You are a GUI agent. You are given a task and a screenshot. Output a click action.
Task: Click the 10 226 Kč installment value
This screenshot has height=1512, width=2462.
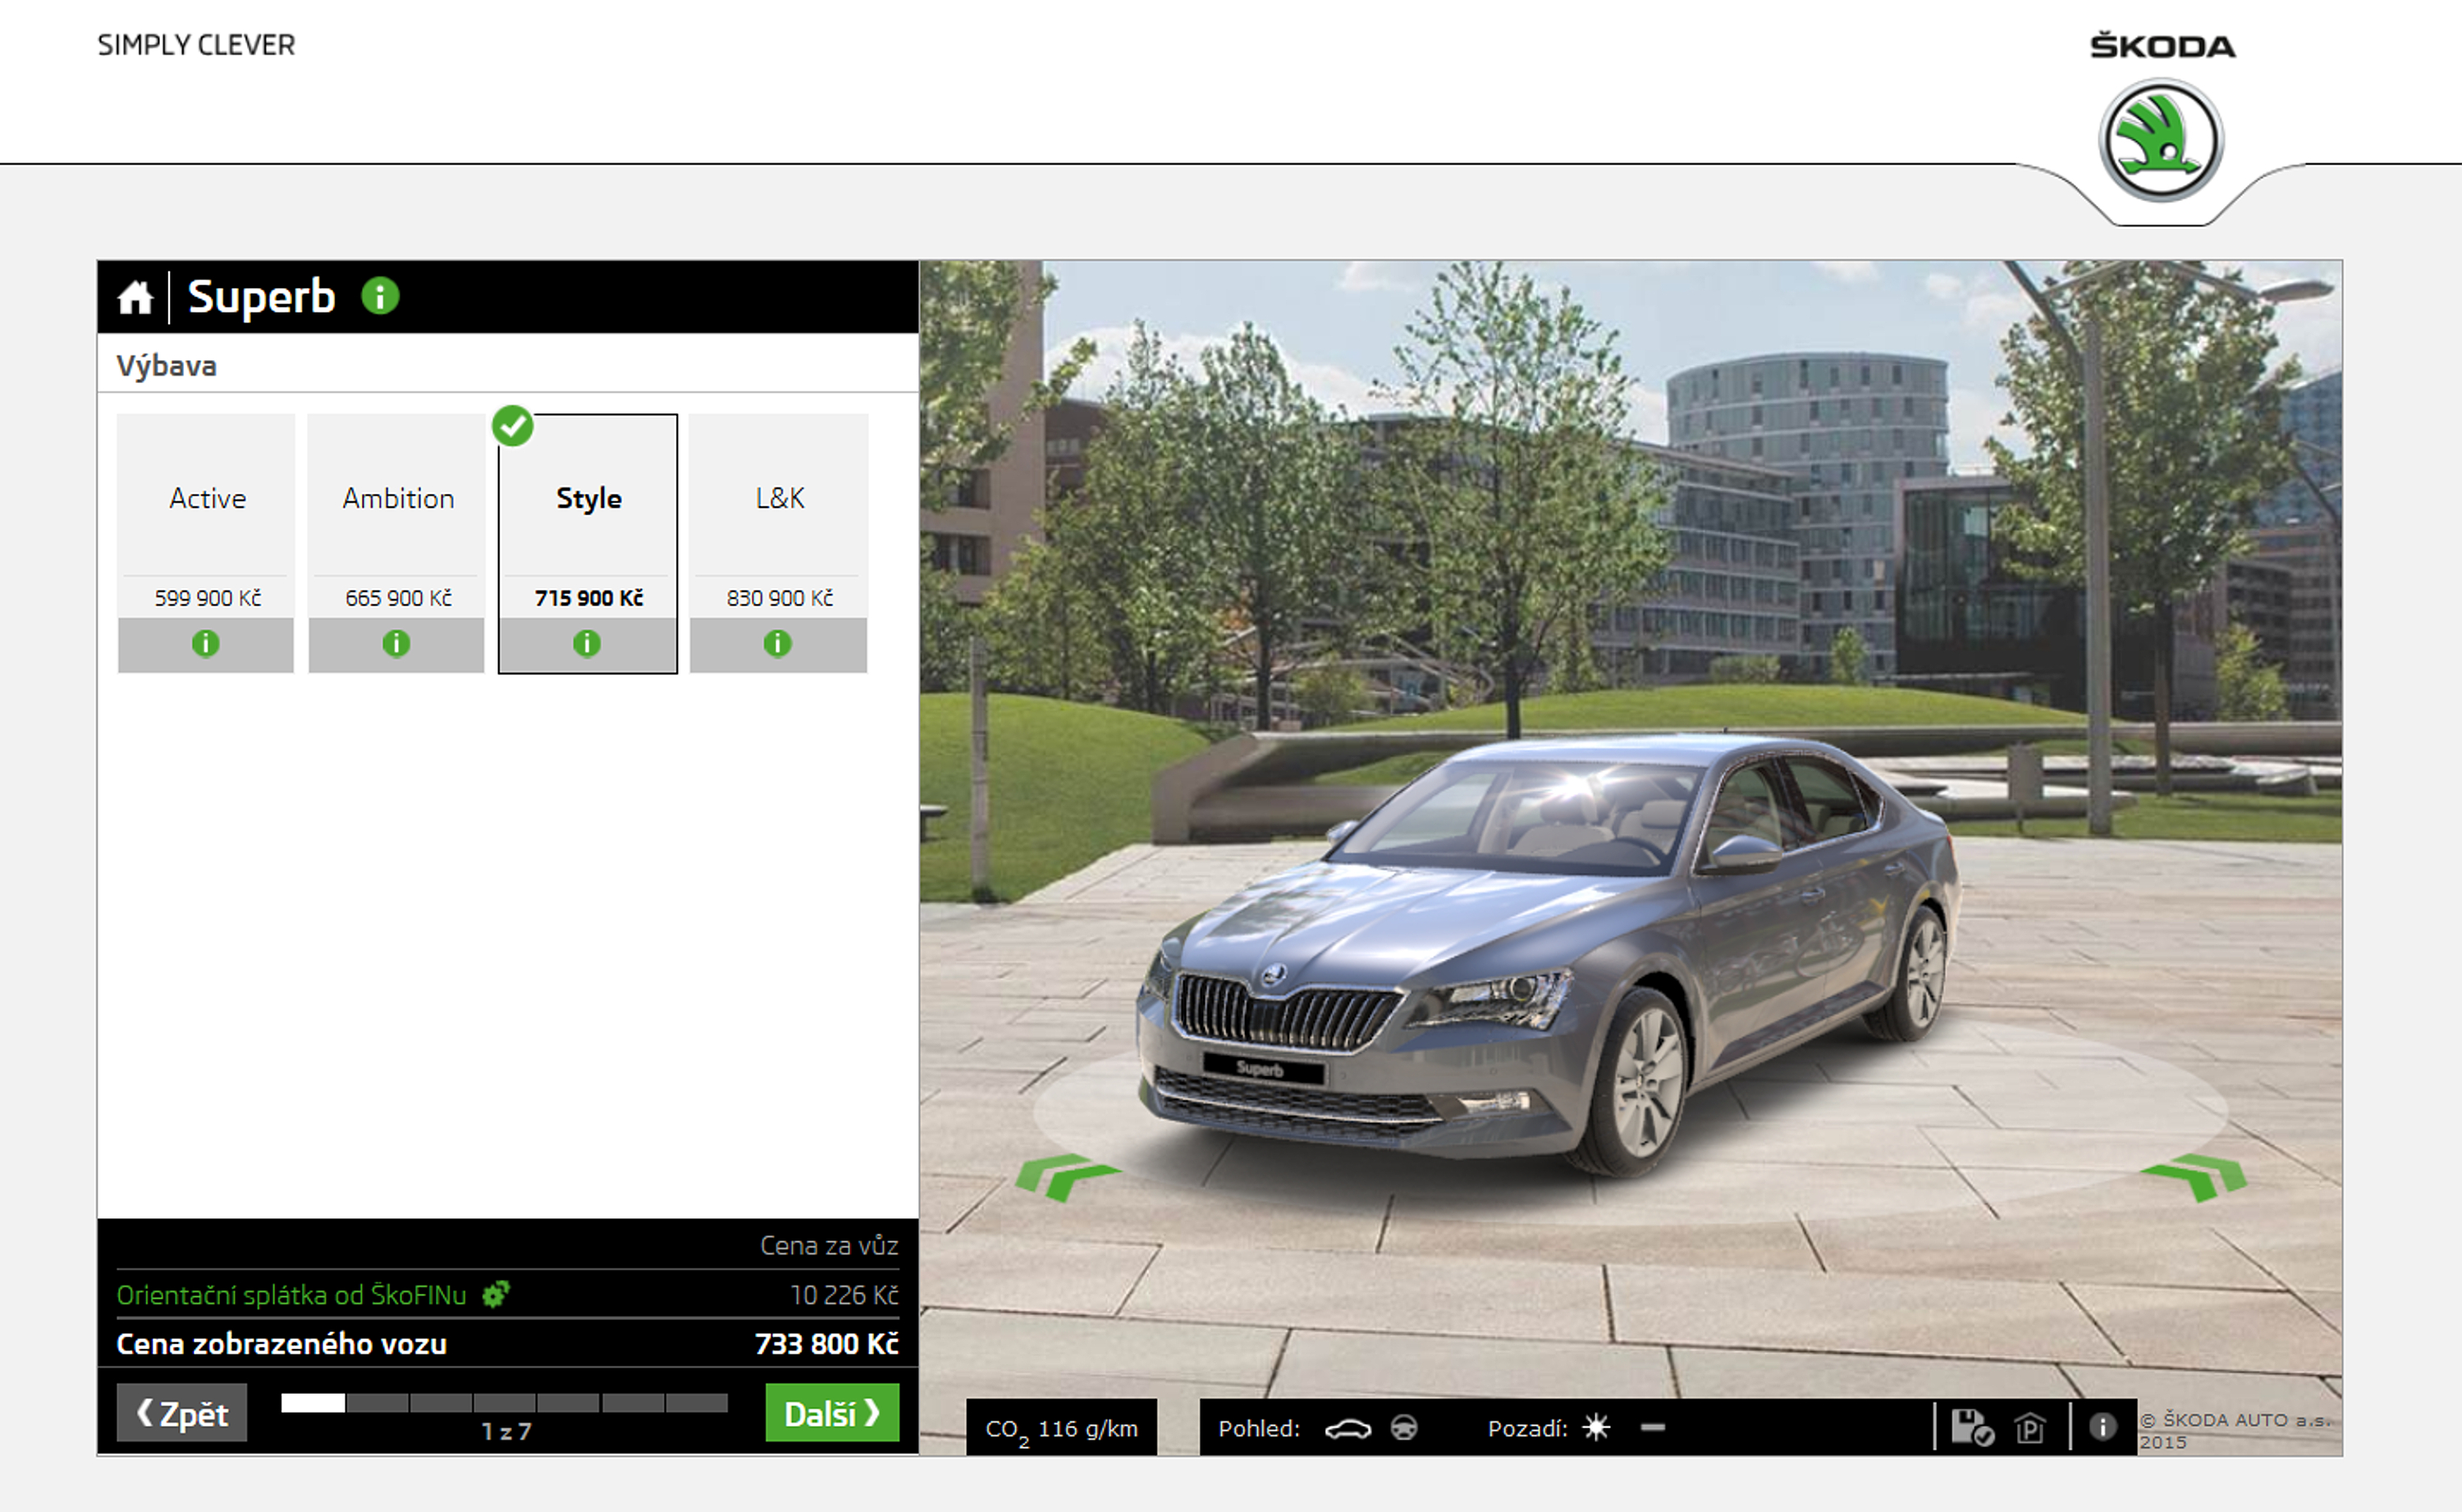[x=844, y=1295]
